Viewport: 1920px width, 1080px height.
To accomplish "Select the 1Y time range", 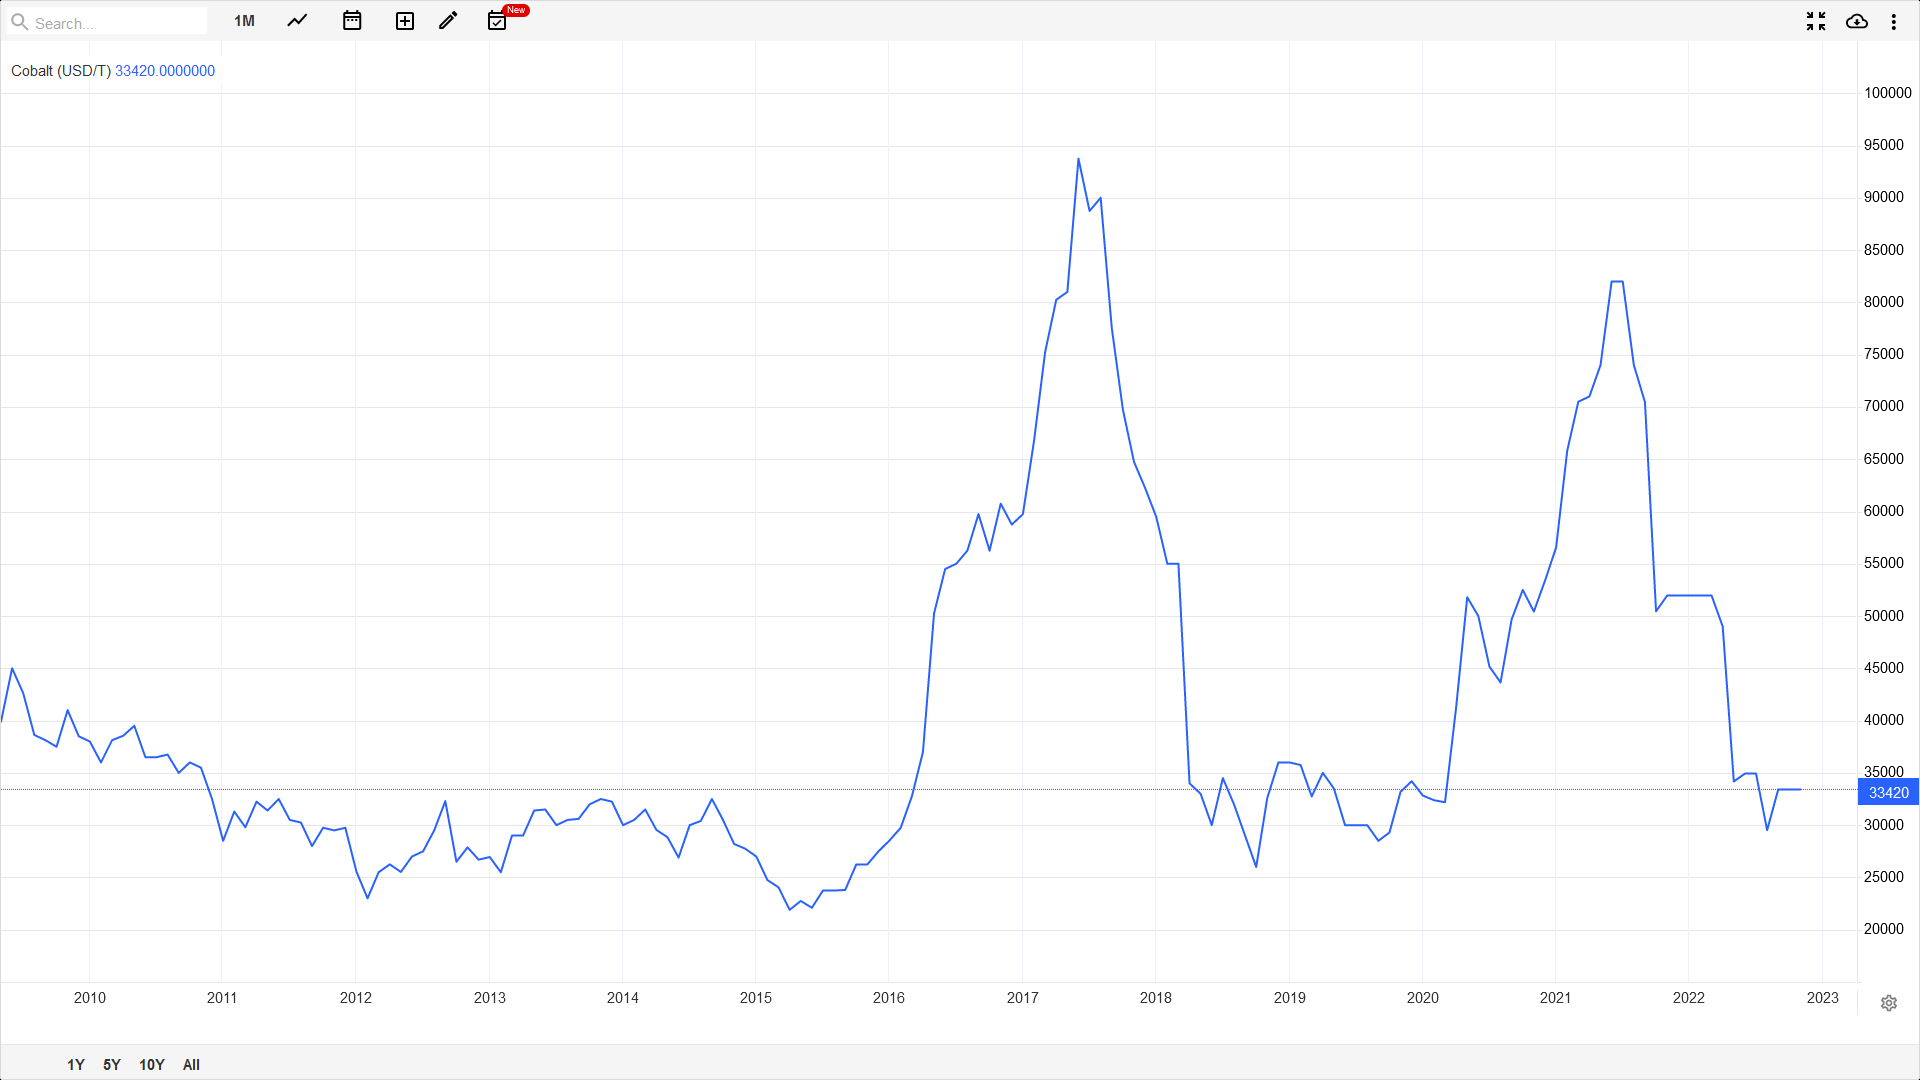I will point(76,1065).
